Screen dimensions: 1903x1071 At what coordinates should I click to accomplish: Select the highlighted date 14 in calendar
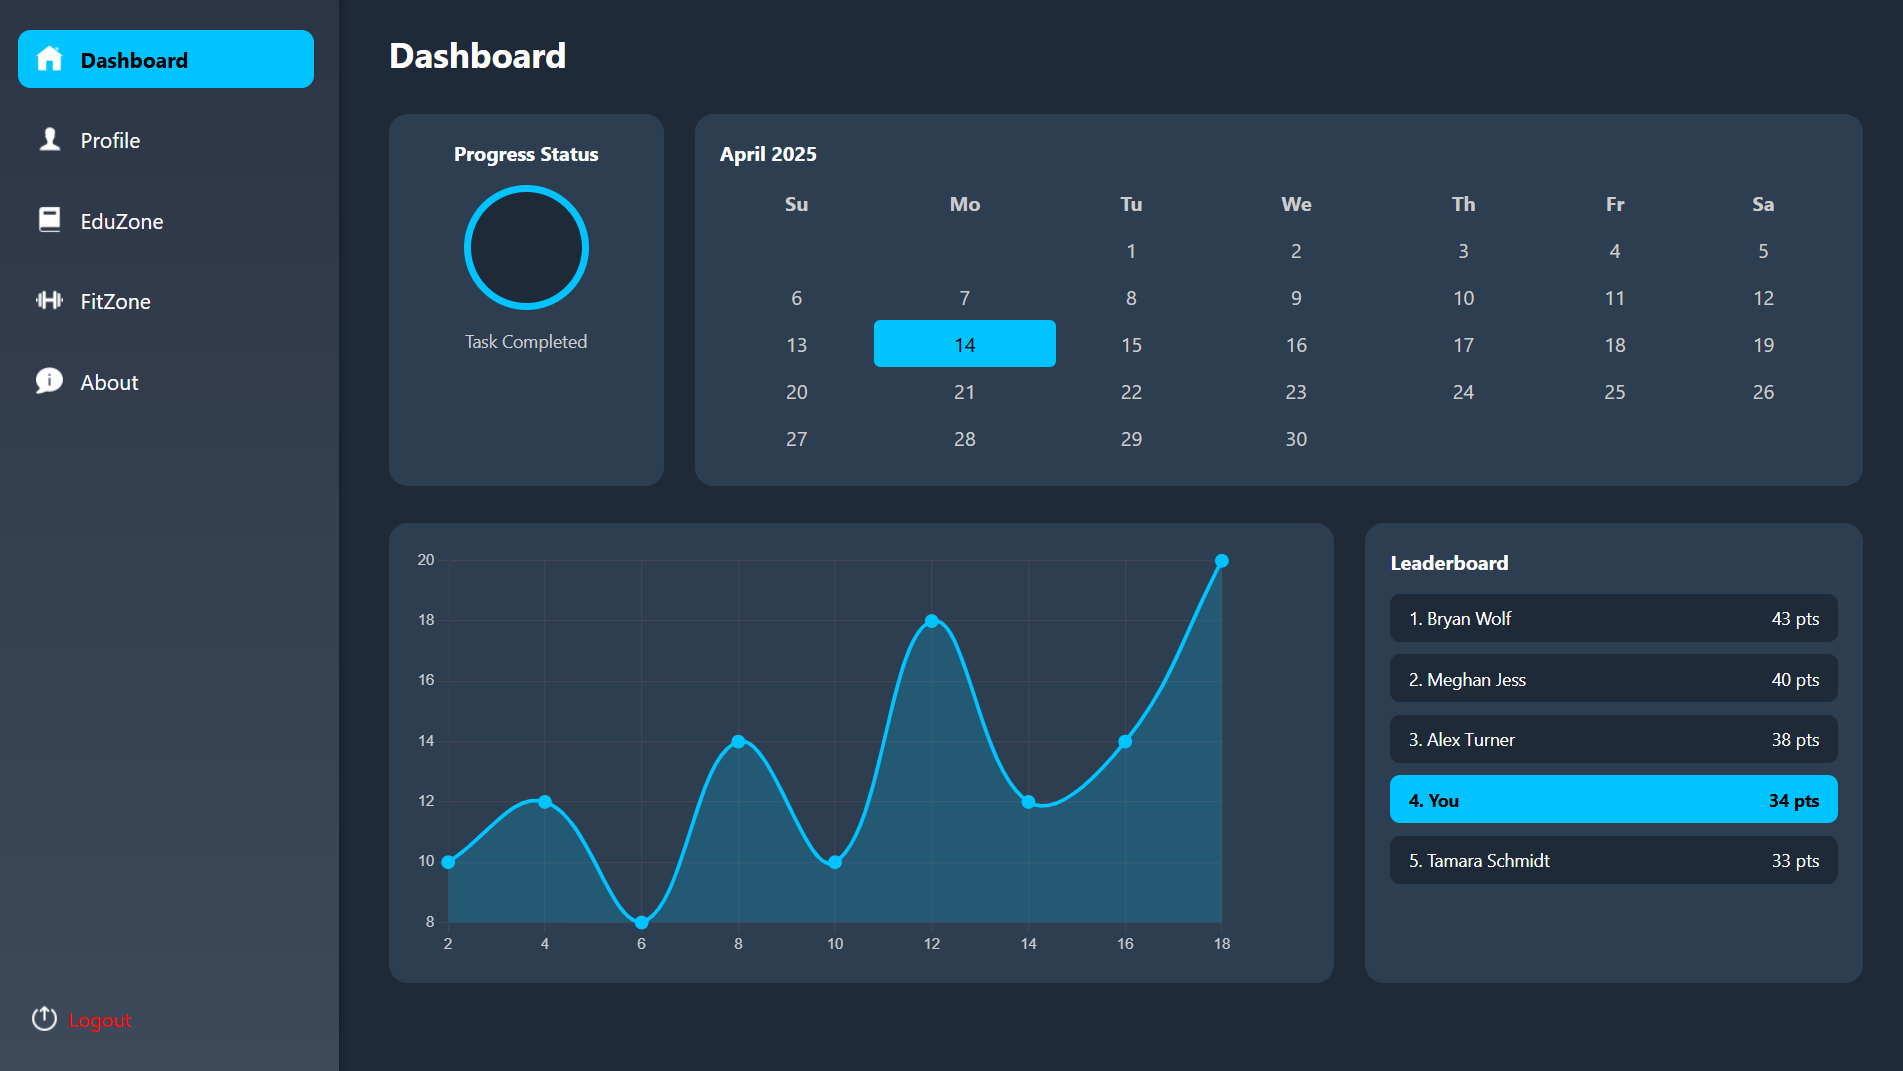pos(965,344)
